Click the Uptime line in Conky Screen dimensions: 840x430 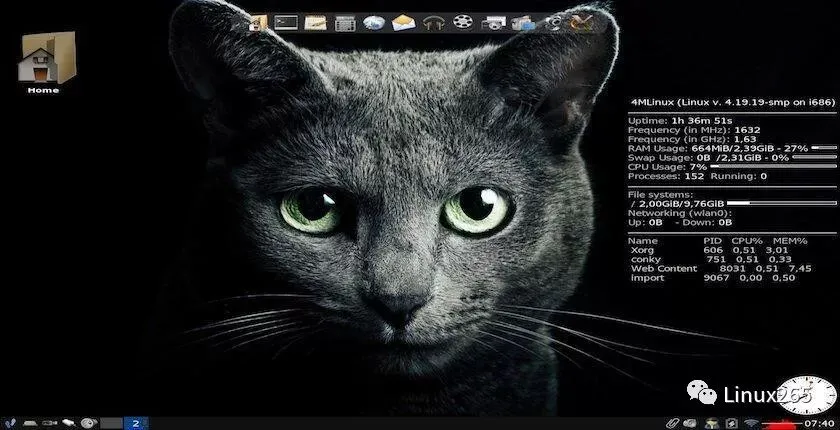pyautogui.click(x=680, y=120)
